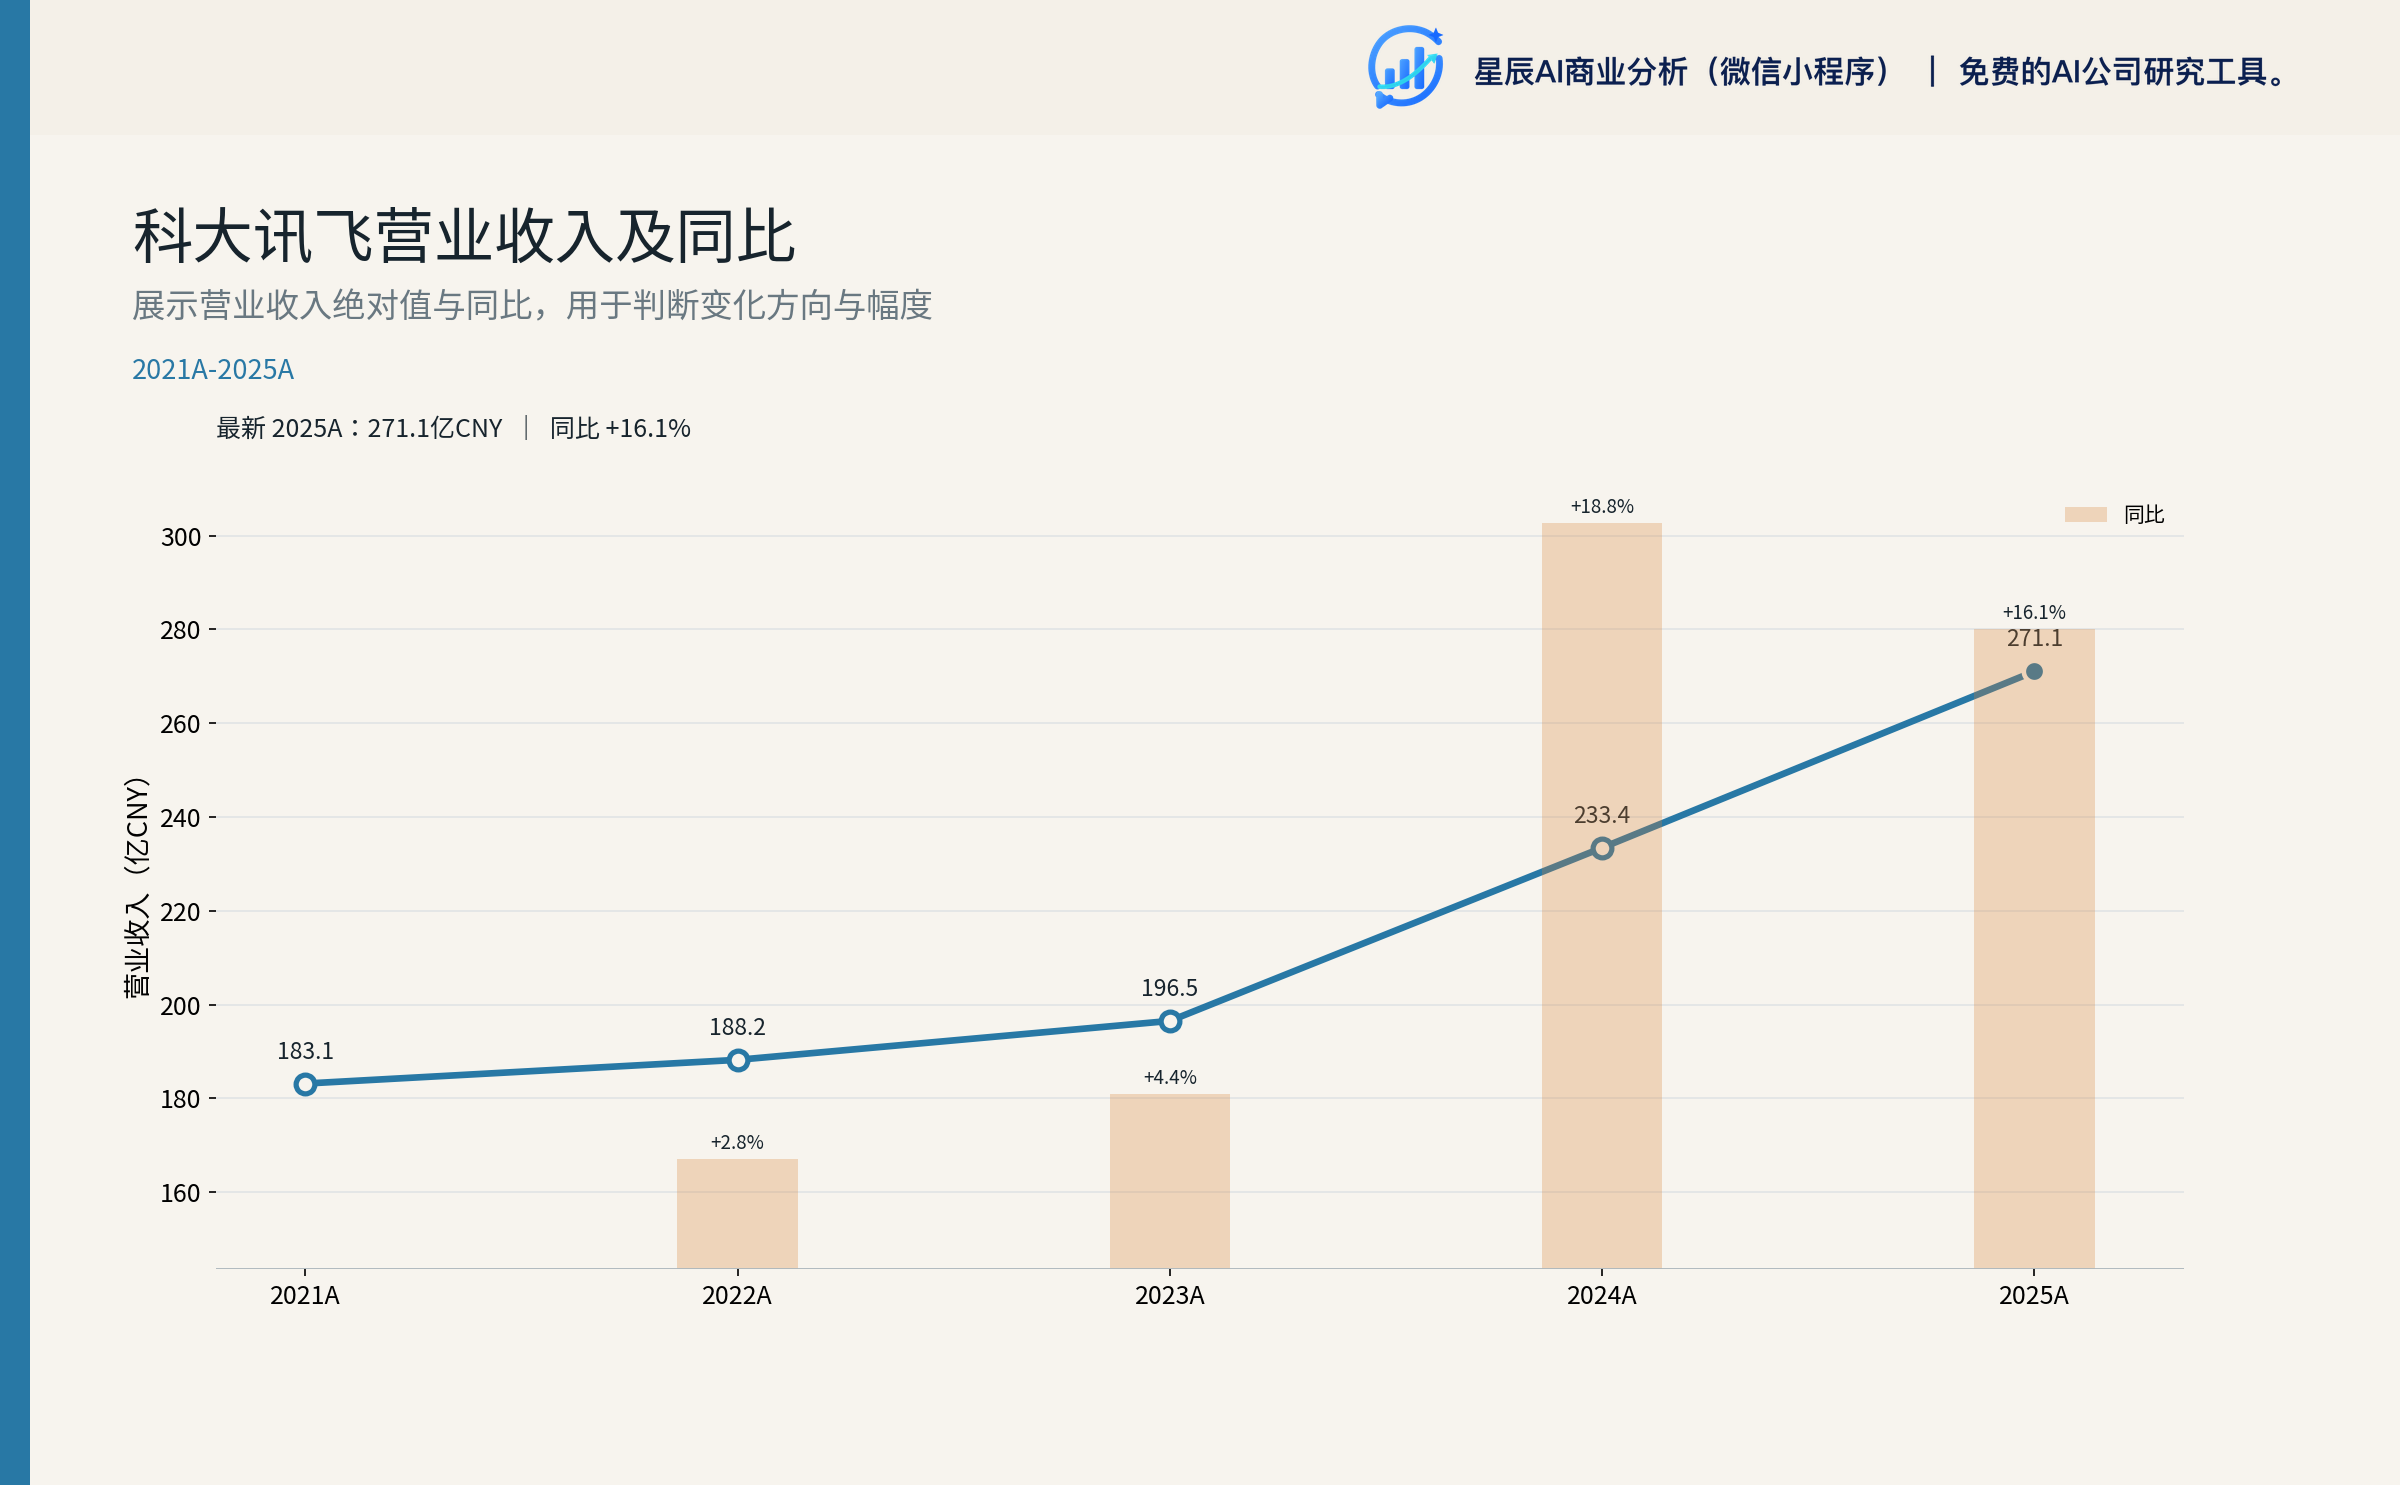
Task: Click the 180 y-axis tick label
Action: click(x=181, y=1099)
